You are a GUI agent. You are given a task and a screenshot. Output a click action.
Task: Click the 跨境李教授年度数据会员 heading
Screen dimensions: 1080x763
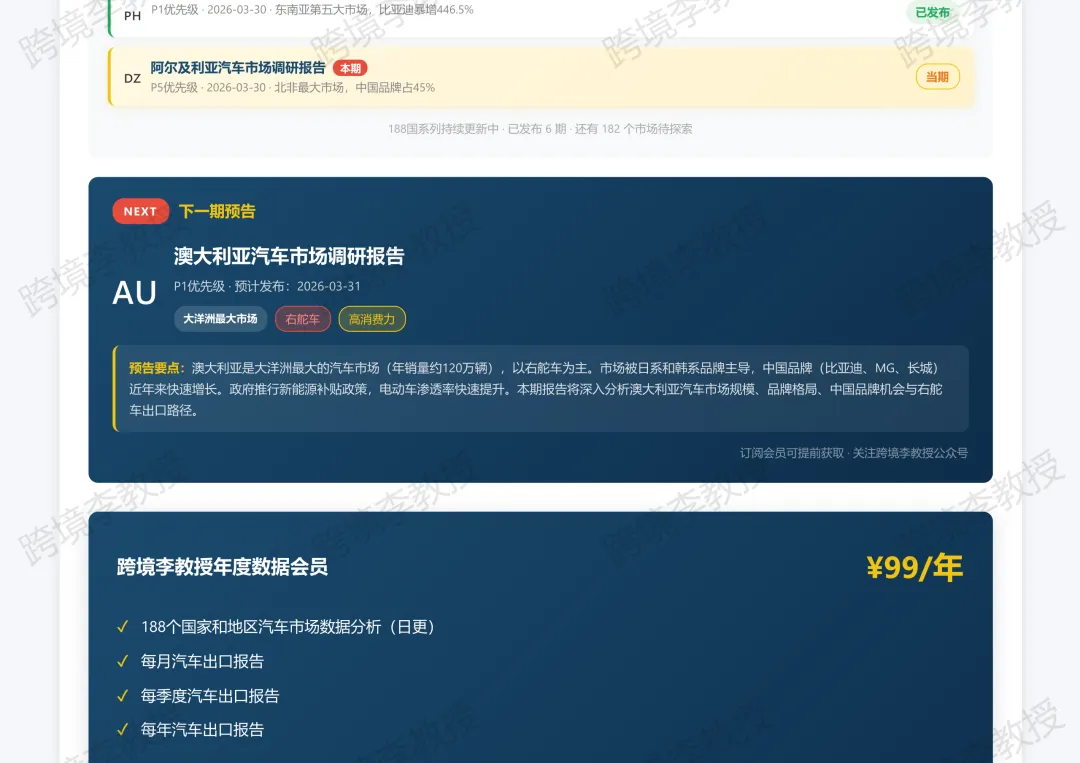click(222, 567)
